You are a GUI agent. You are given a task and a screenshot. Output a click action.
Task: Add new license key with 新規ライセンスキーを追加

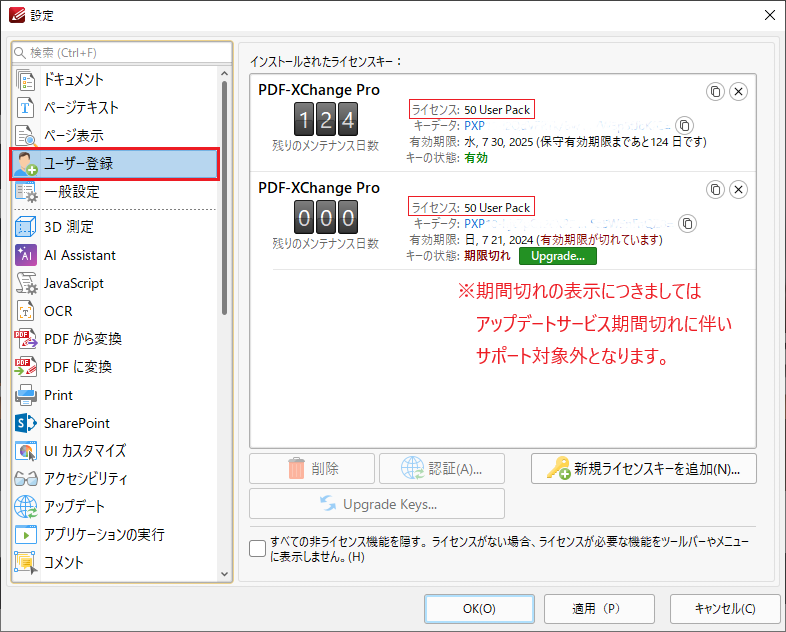click(644, 469)
